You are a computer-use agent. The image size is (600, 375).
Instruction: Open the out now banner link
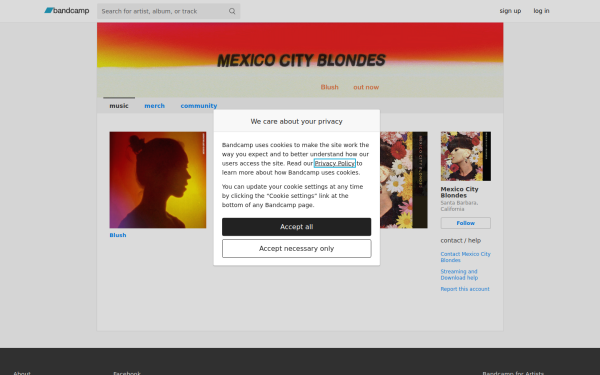pos(366,87)
